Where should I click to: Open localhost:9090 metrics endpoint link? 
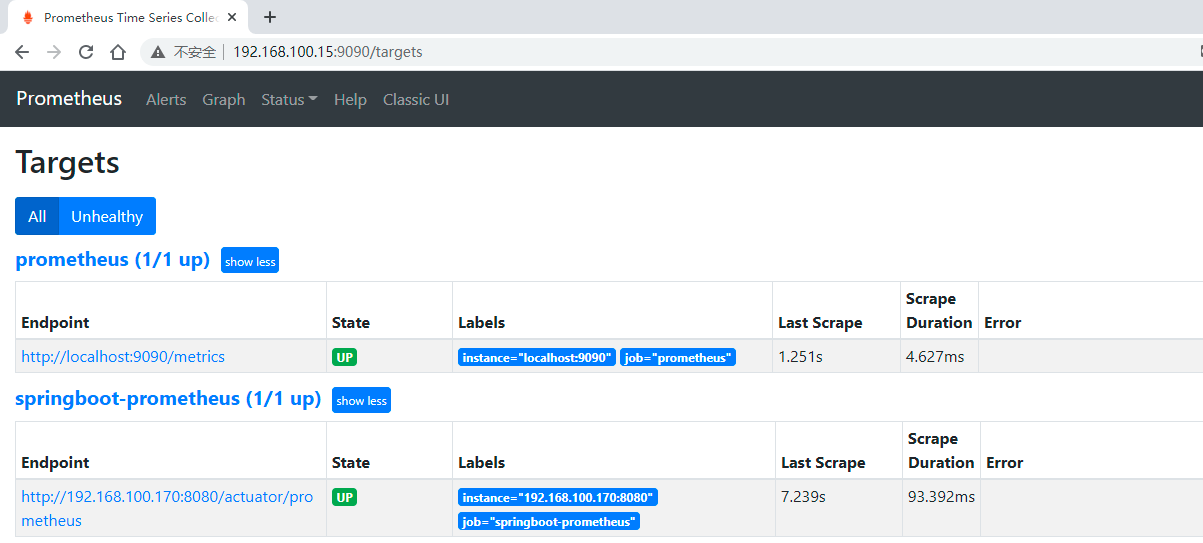[x=123, y=357]
